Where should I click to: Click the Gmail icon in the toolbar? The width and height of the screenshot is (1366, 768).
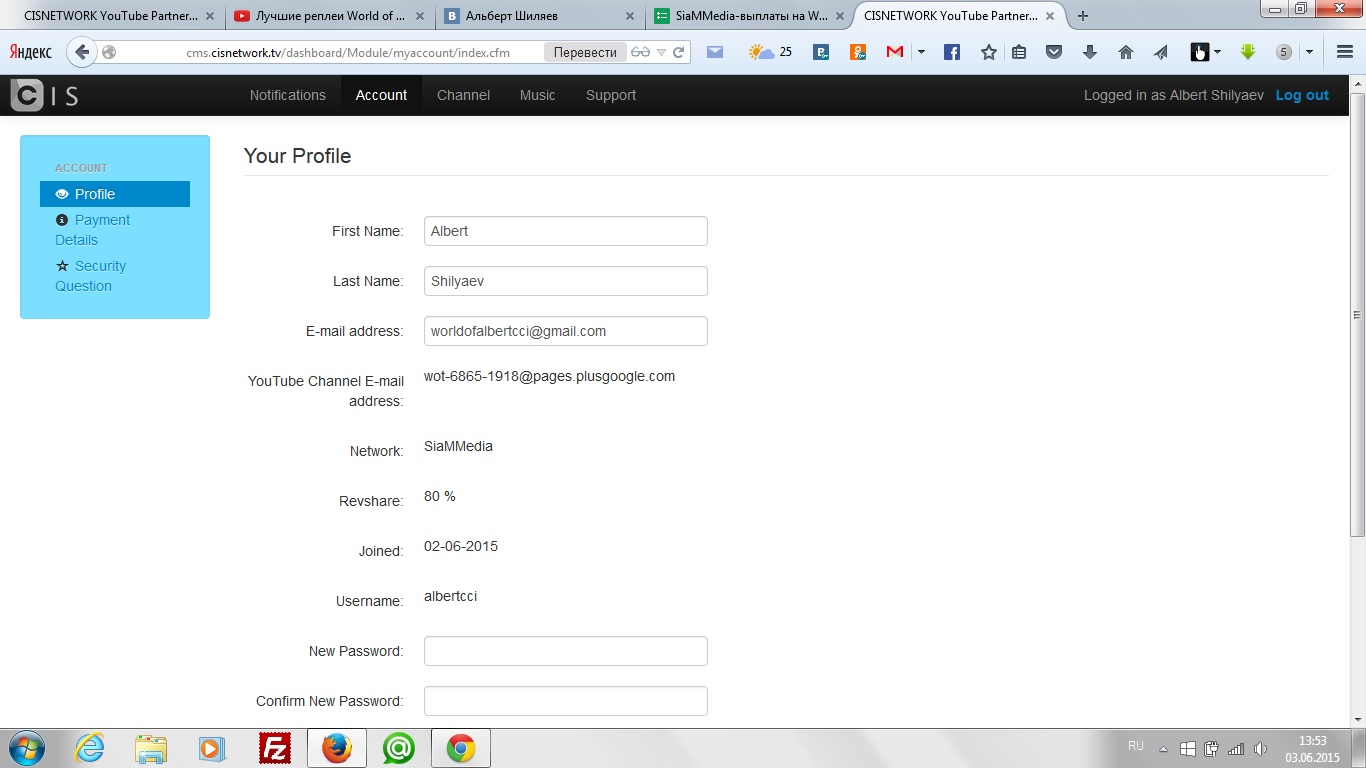coord(895,52)
